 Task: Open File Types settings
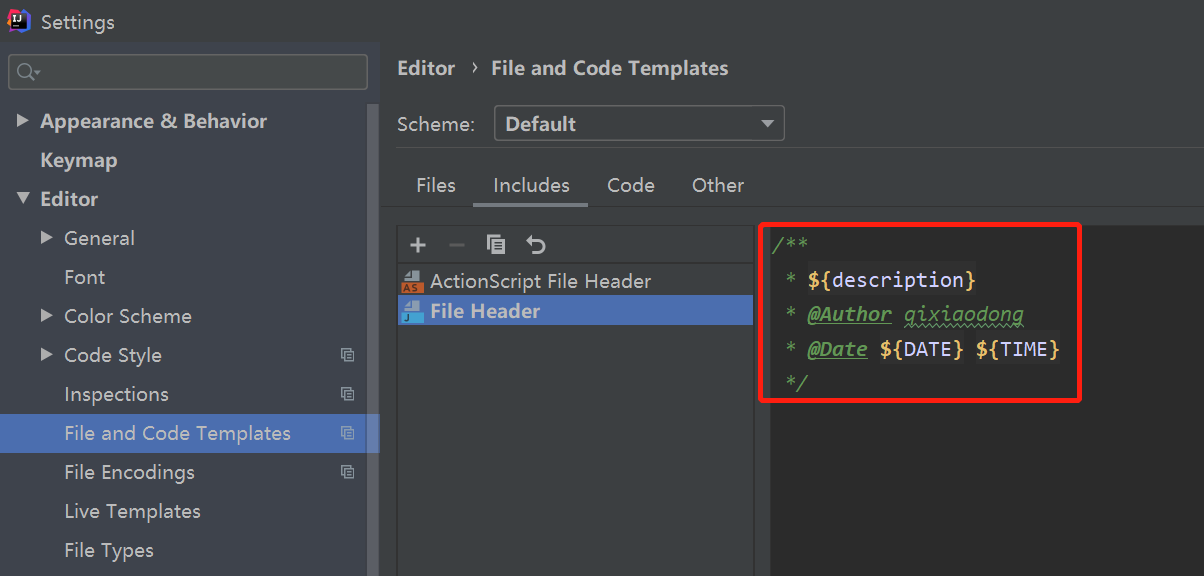(x=109, y=550)
